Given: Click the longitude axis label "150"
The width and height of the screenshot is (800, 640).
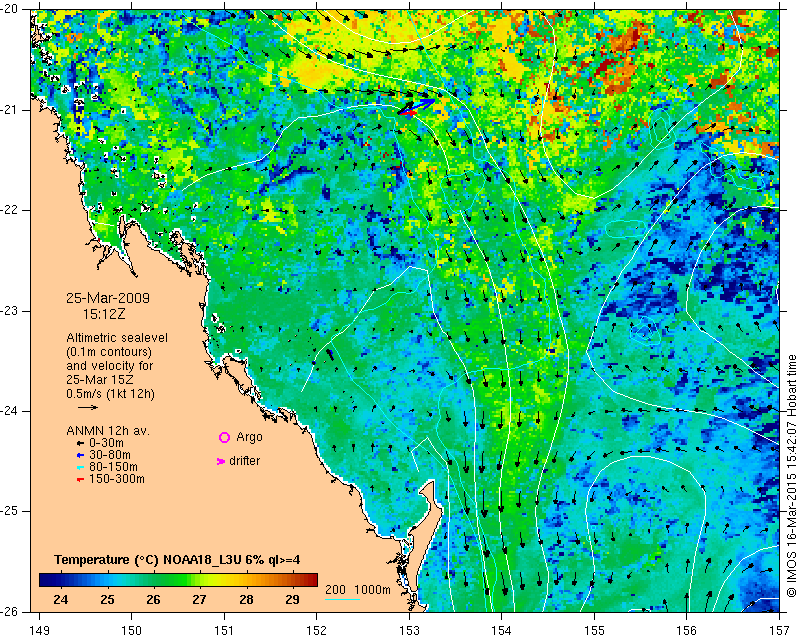Looking at the screenshot, I should pos(132,630).
